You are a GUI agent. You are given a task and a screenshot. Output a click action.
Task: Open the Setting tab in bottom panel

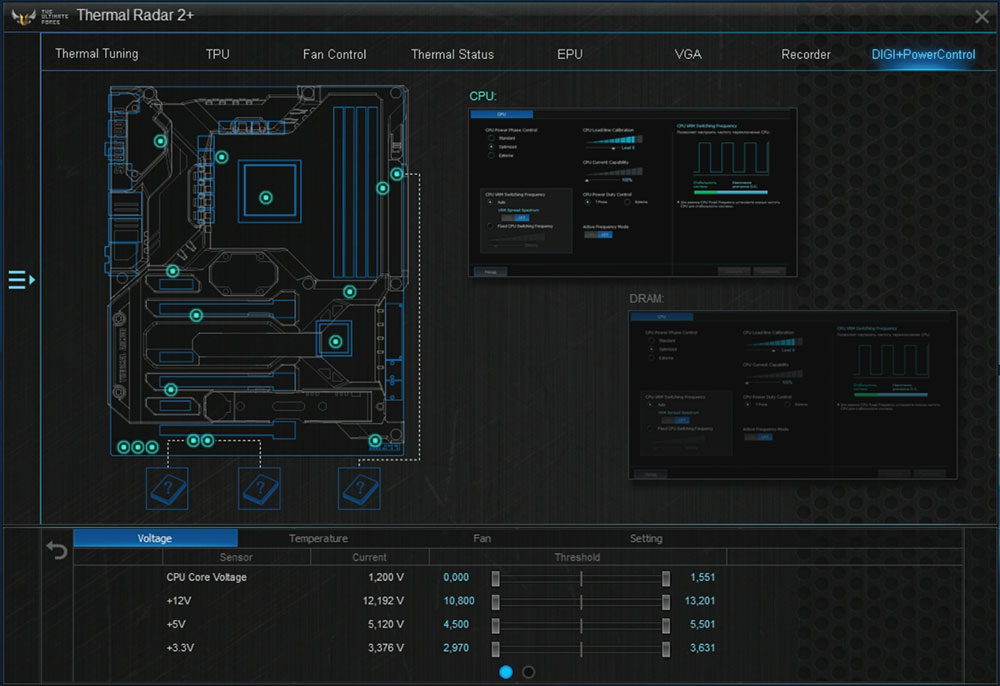click(646, 538)
